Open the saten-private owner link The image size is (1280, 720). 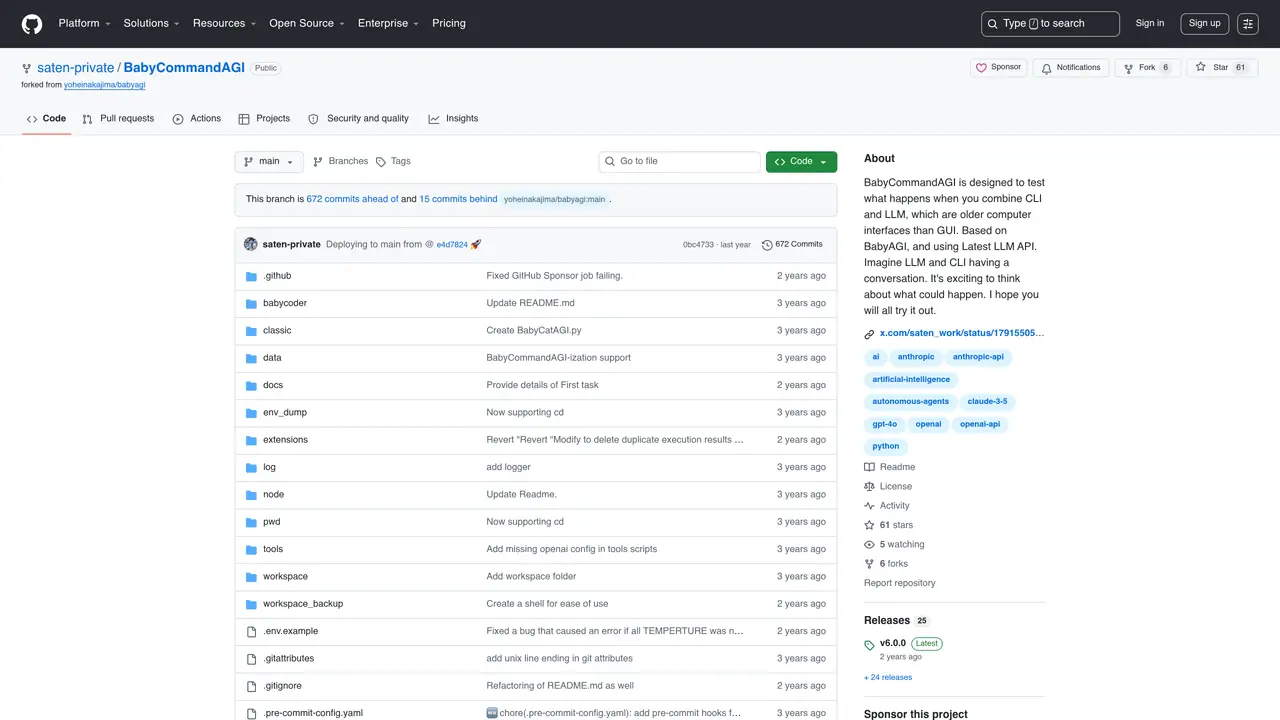[76, 68]
